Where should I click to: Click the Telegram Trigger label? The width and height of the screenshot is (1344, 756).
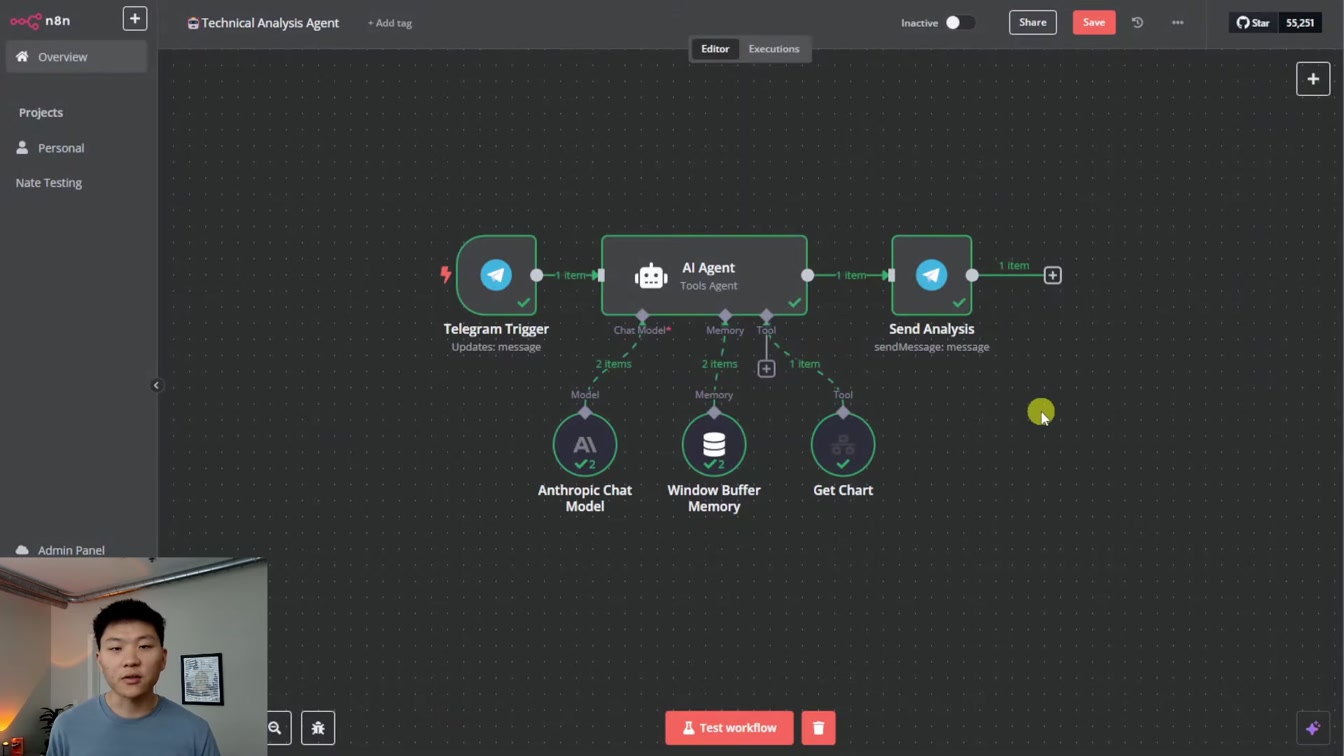[x=496, y=329]
